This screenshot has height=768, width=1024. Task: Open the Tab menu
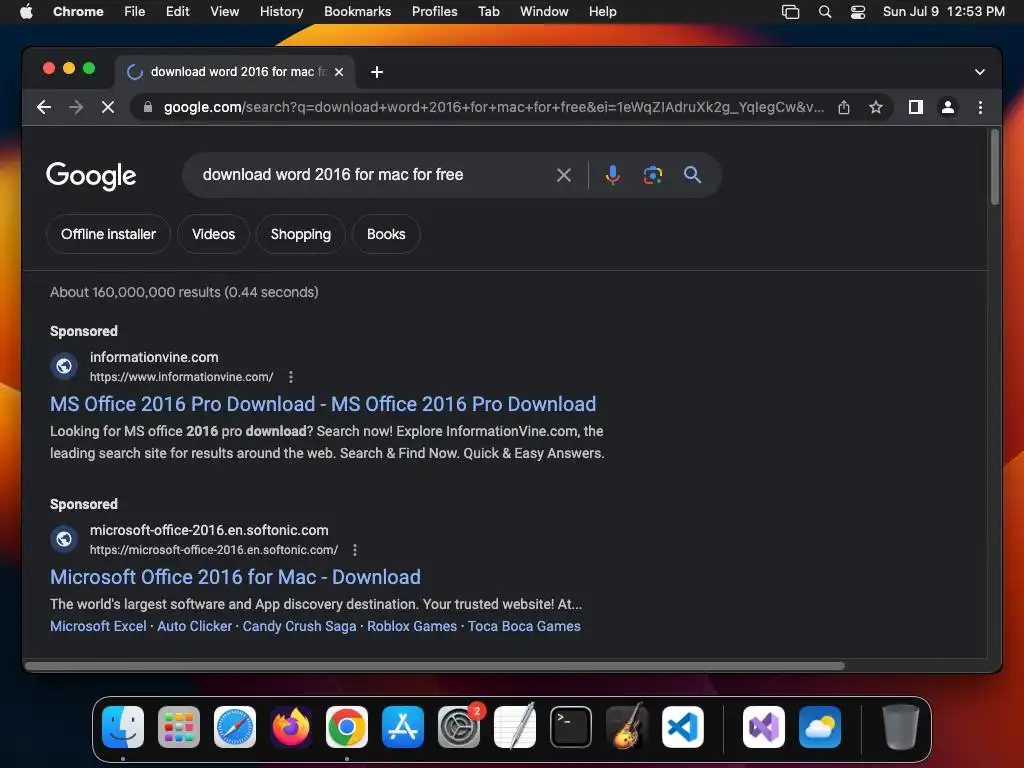[488, 12]
